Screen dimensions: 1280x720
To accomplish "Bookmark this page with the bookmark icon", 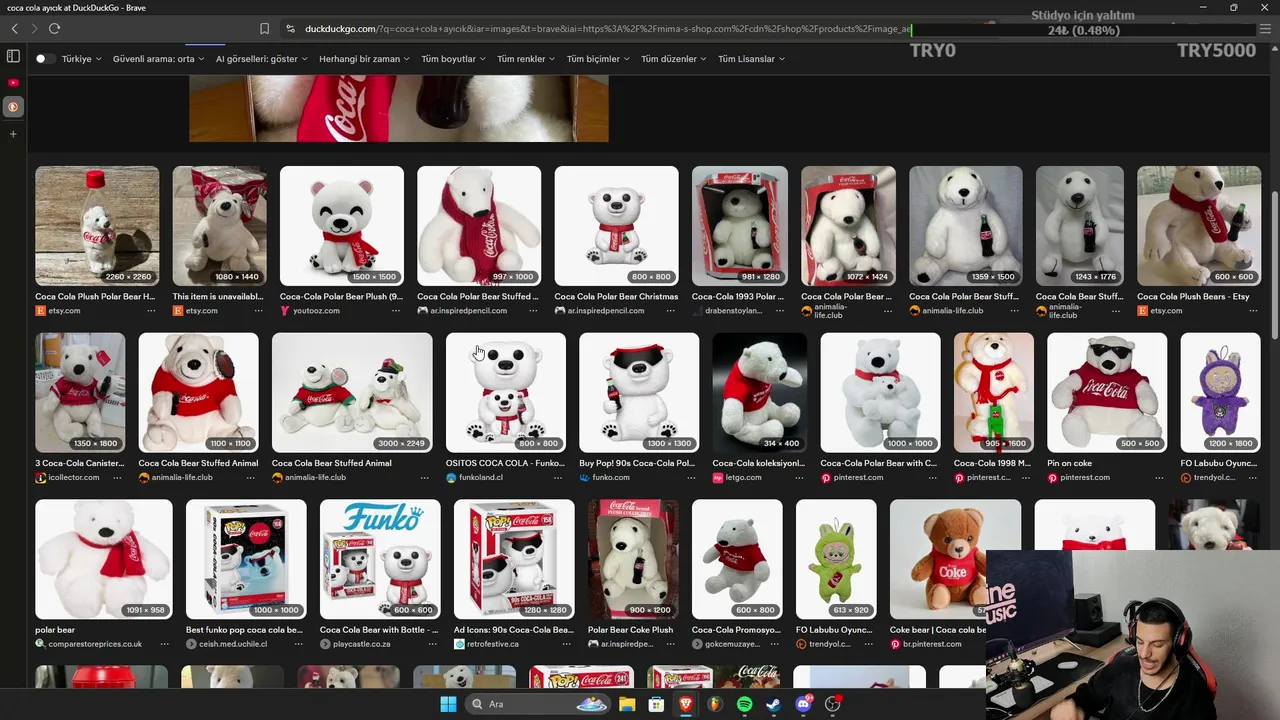I will [x=264, y=29].
